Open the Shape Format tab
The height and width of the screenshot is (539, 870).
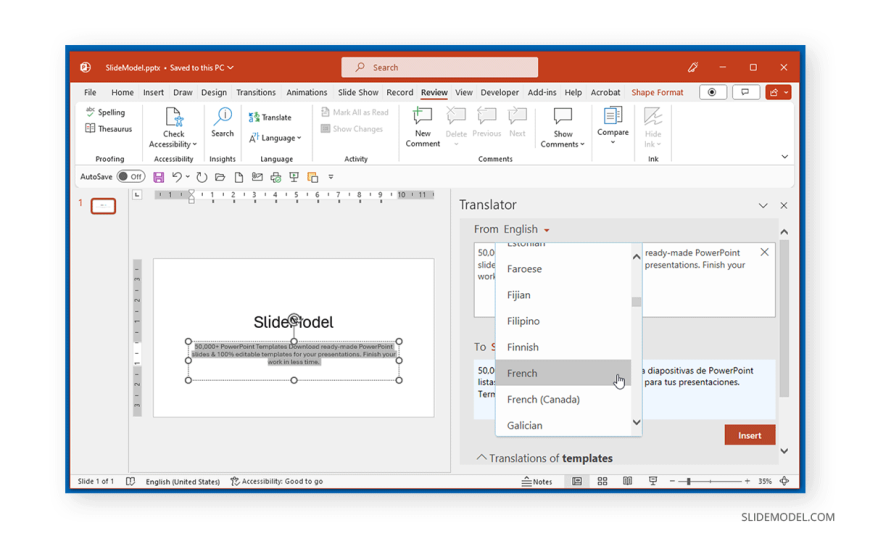click(x=657, y=92)
